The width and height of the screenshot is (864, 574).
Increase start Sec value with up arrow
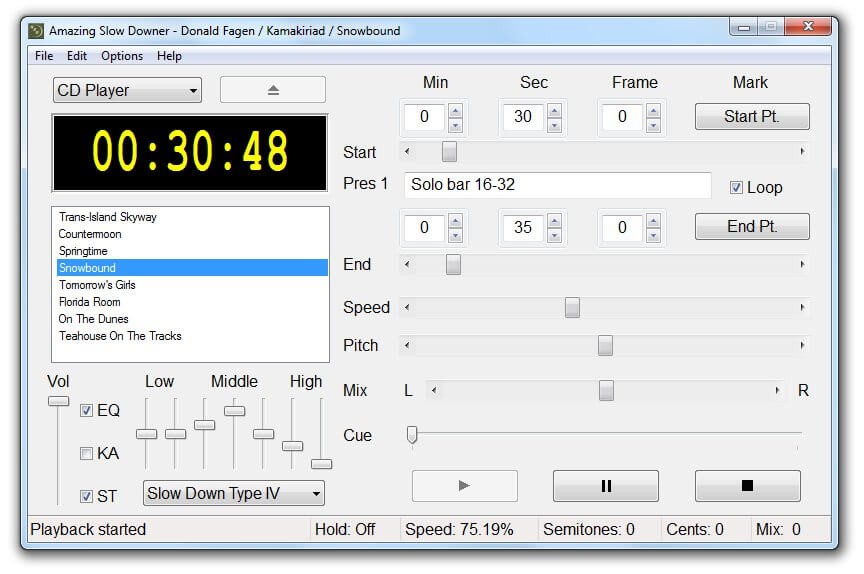pos(553,111)
